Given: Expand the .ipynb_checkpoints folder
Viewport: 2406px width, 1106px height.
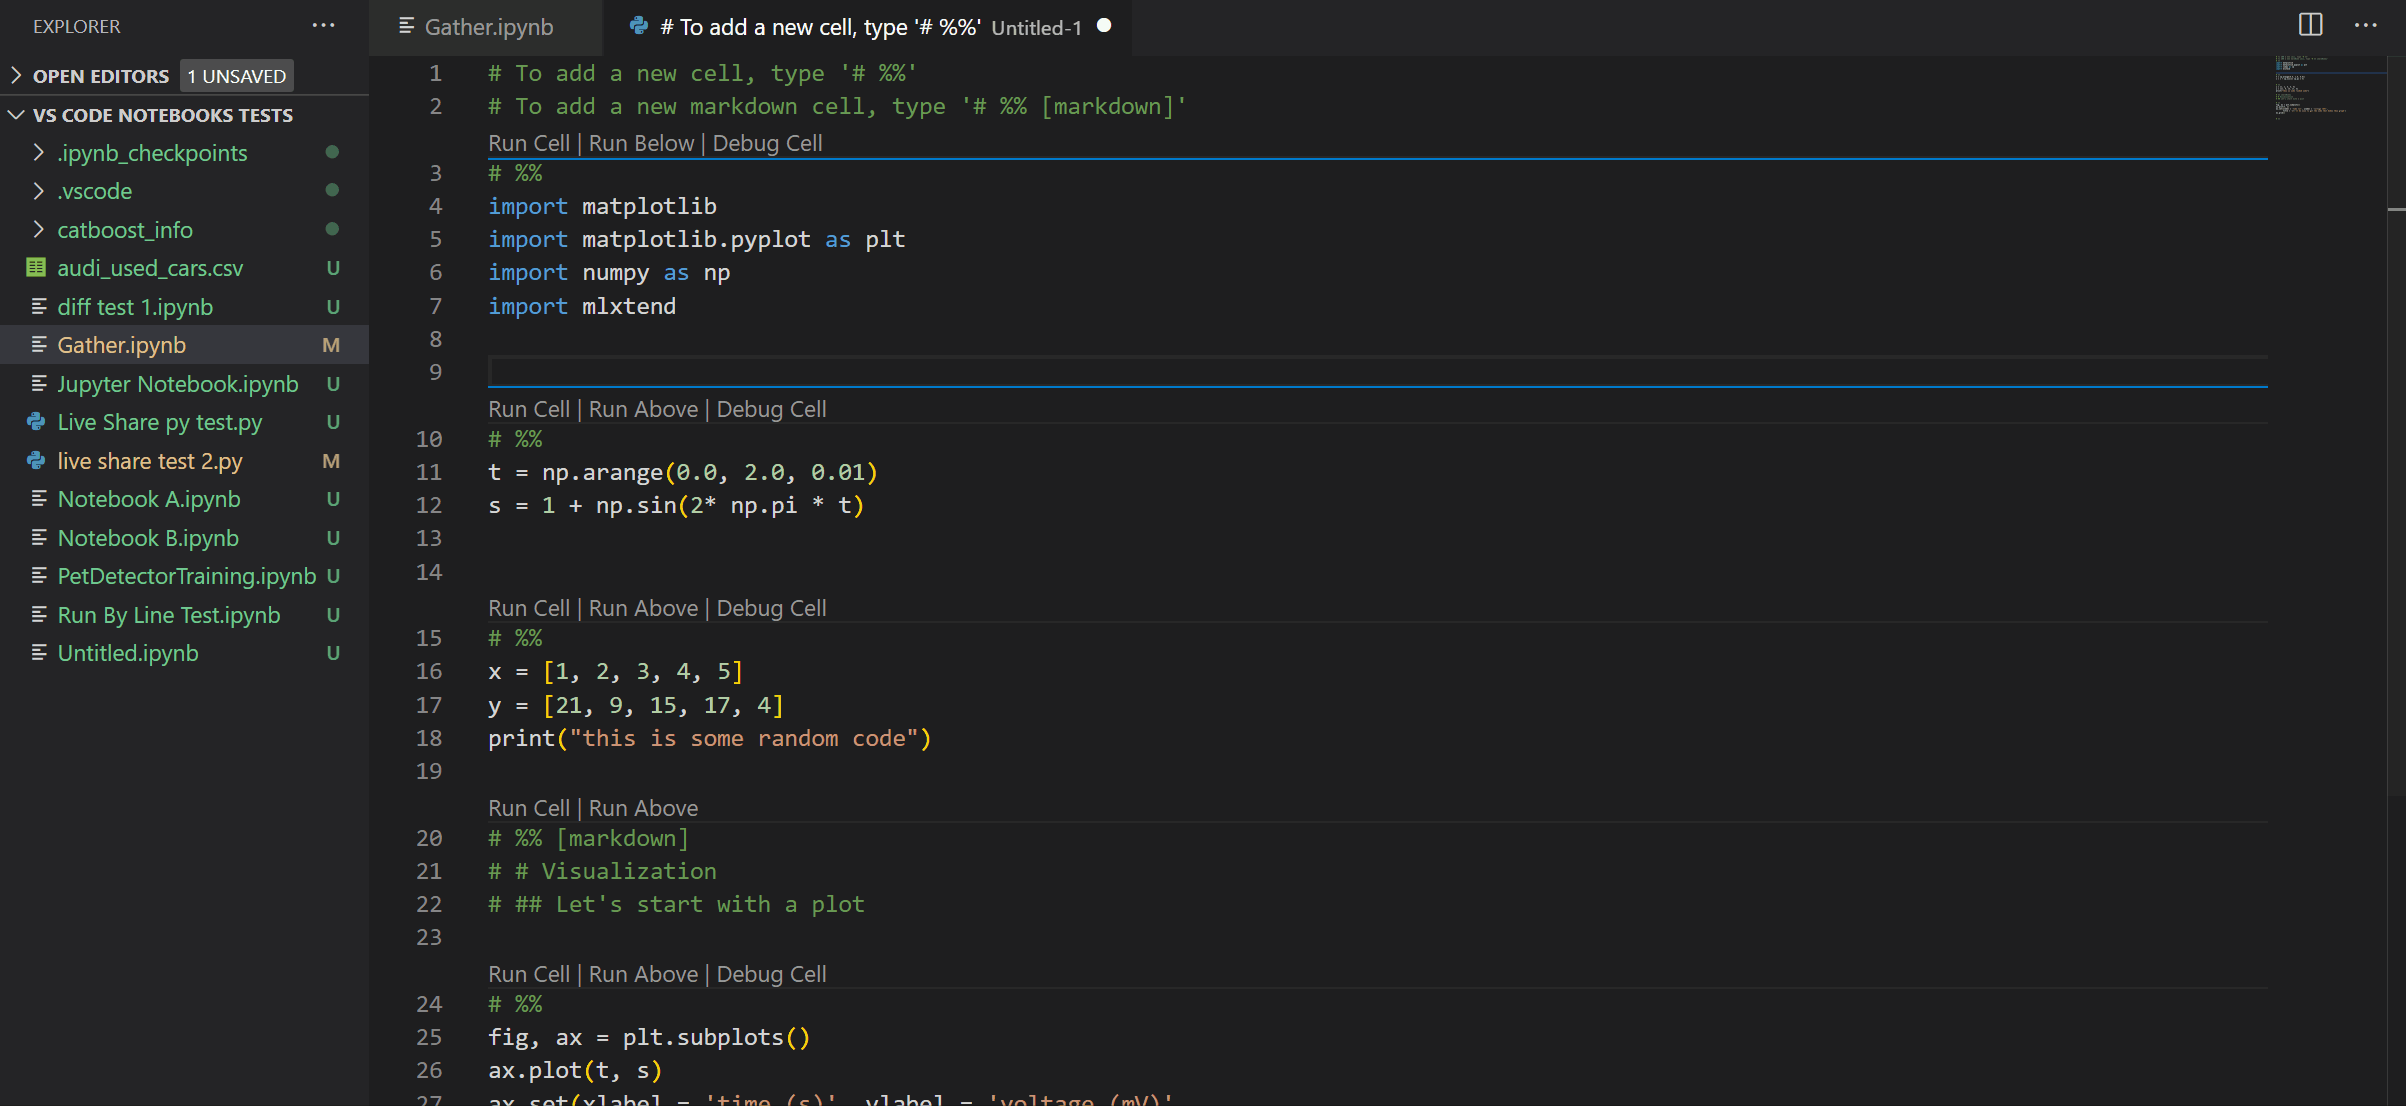Looking at the screenshot, I should (38, 152).
